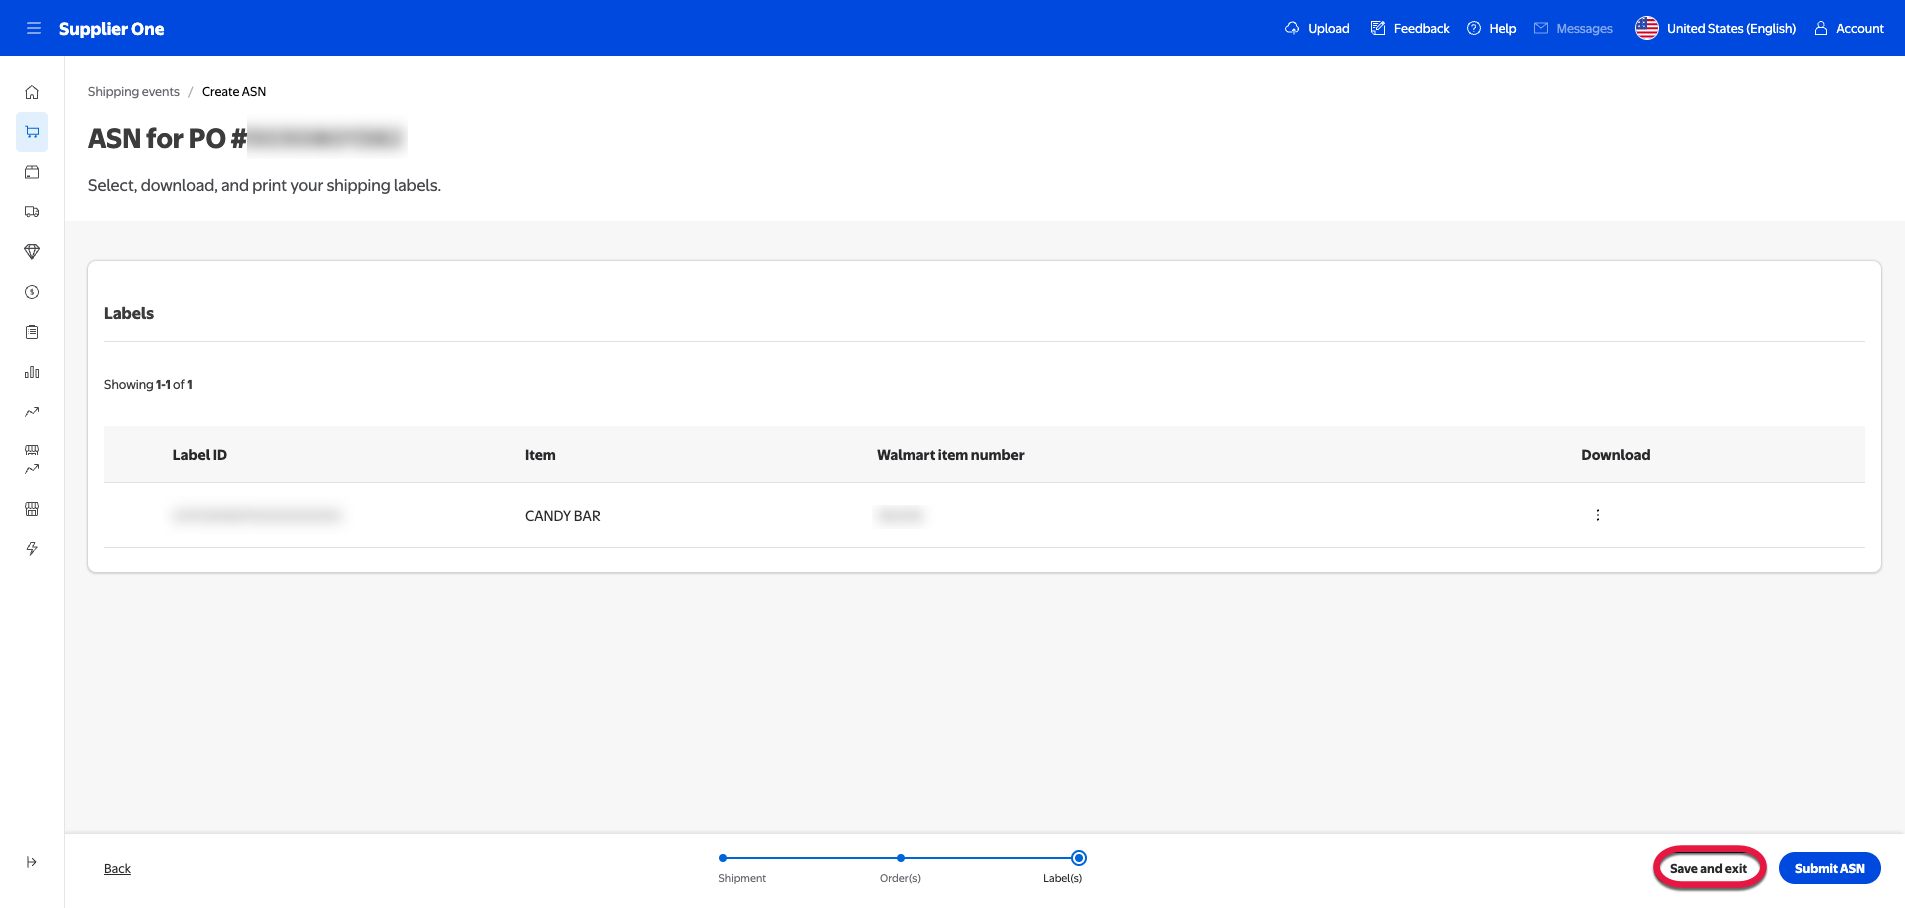Click the Supplier One logo
Image resolution: width=1905 pixels, height=908 pixels.
tap(112, 29)
